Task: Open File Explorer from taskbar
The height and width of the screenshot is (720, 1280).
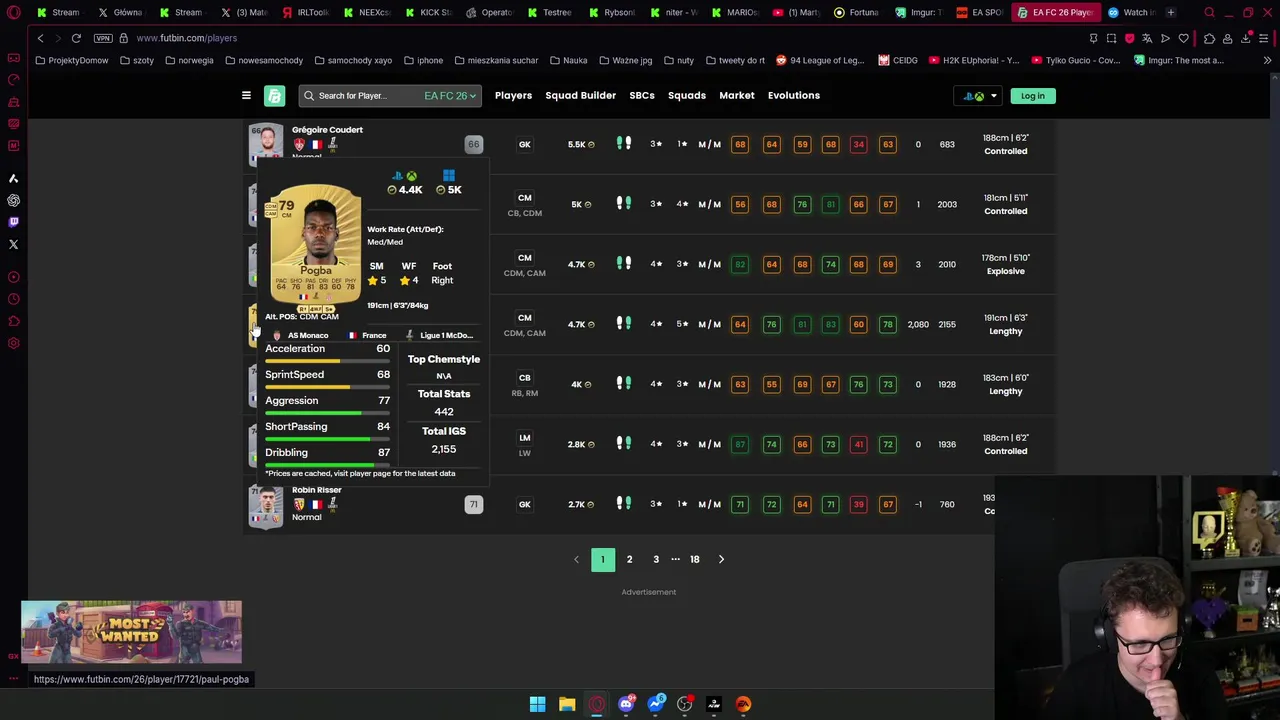Action: [567, 704]
